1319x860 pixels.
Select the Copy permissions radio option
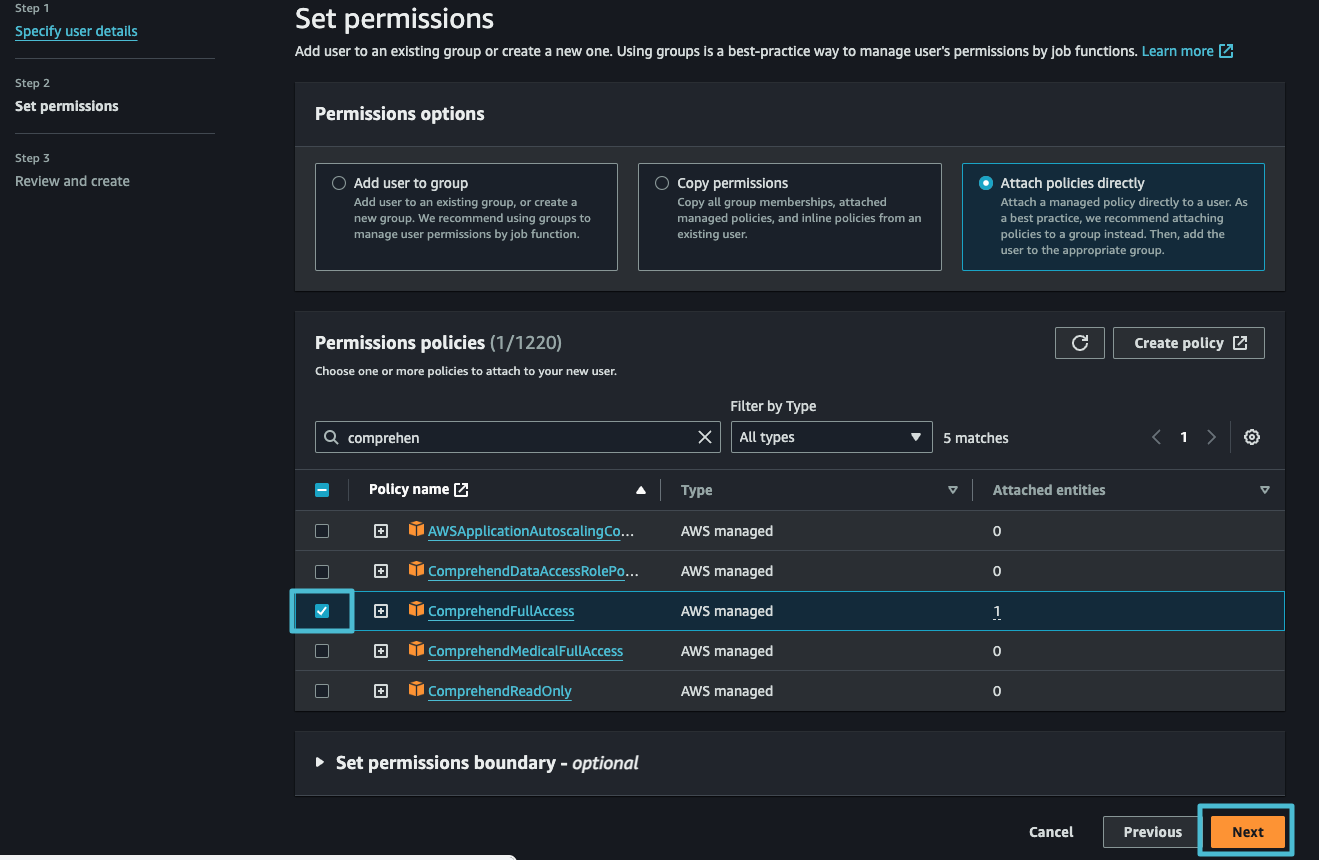tap(662, 184)
